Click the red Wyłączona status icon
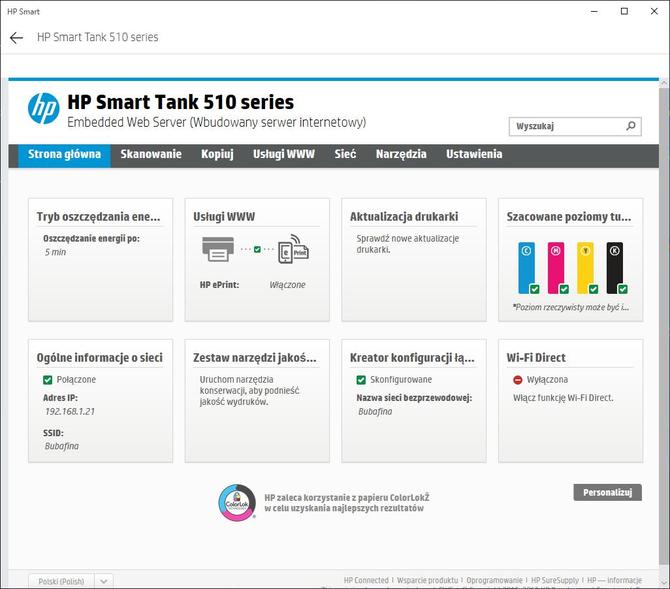 pos(517,380)
